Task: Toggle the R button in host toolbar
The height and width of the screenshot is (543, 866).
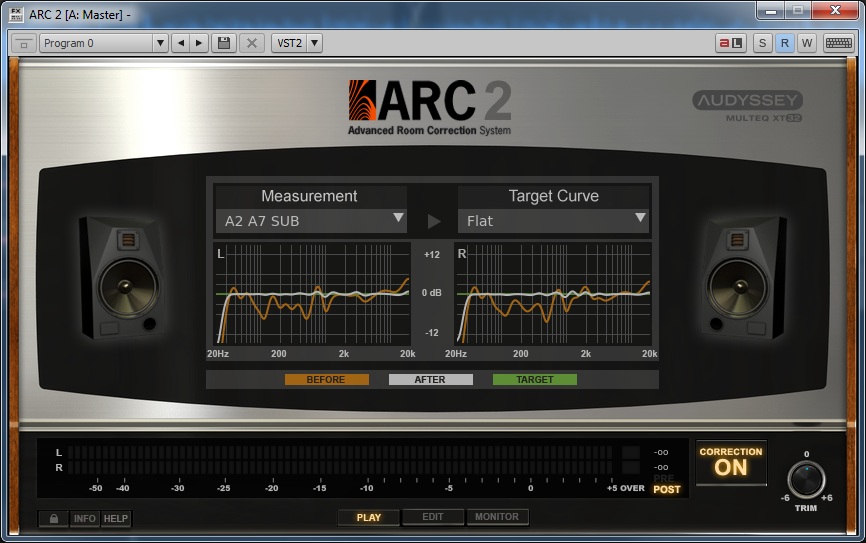Action: pos(785,43)
